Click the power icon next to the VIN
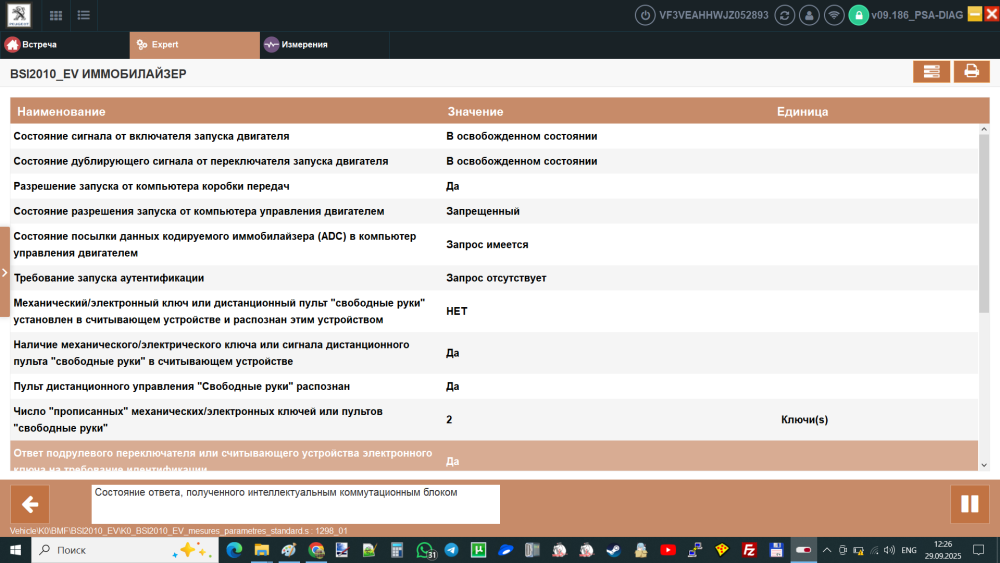The width and height of the screenshot is (1000, 563). tap(645, 15)
